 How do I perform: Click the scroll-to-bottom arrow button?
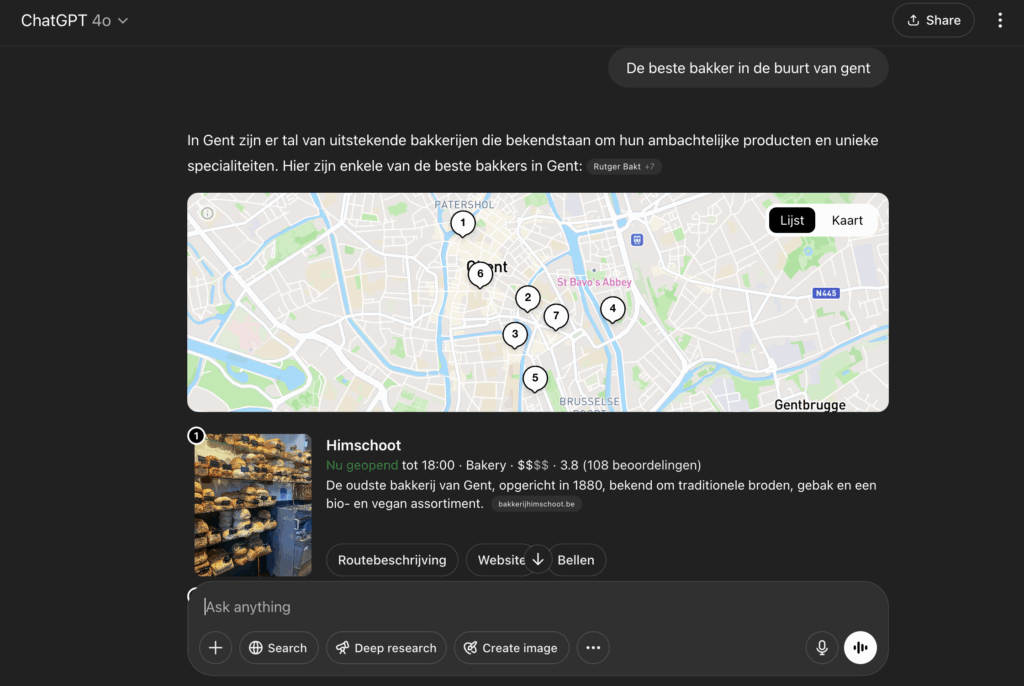pyautogui.click(x=538, y=559)
